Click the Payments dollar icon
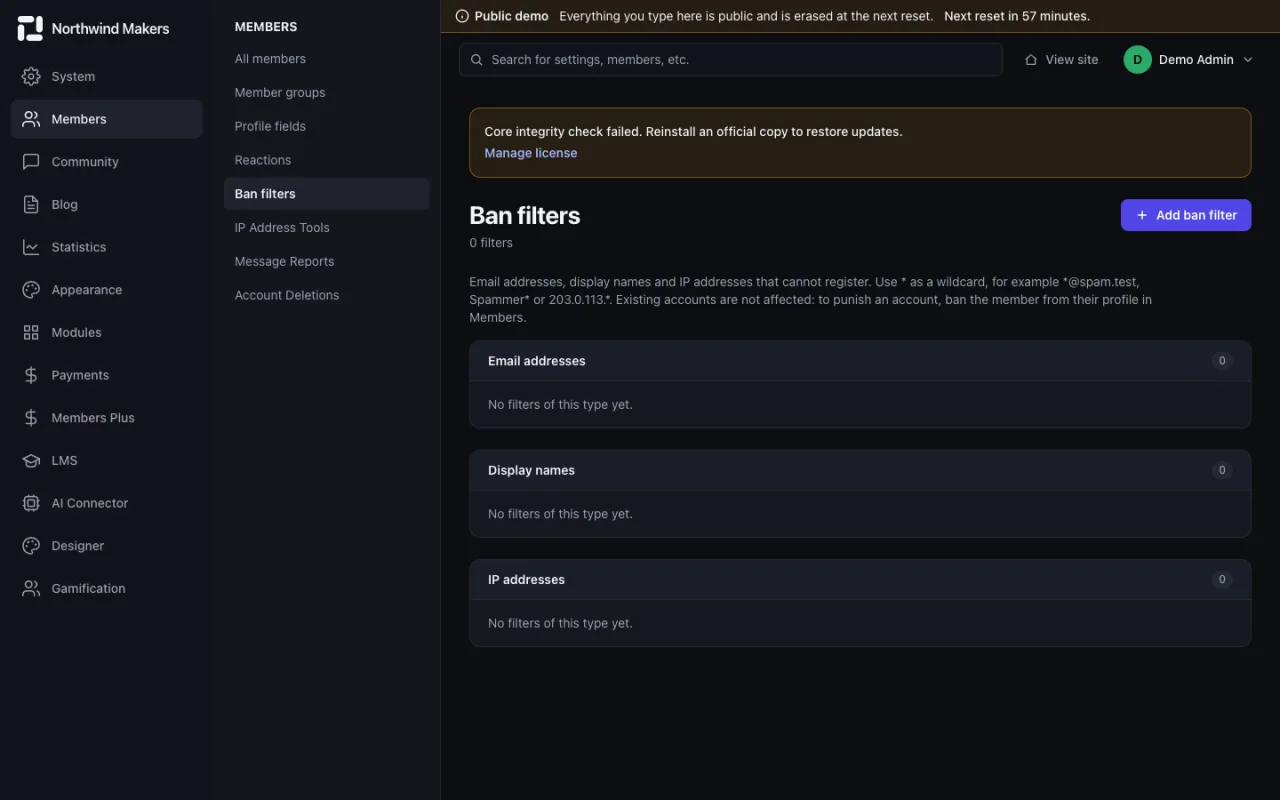 click(31, 375)
